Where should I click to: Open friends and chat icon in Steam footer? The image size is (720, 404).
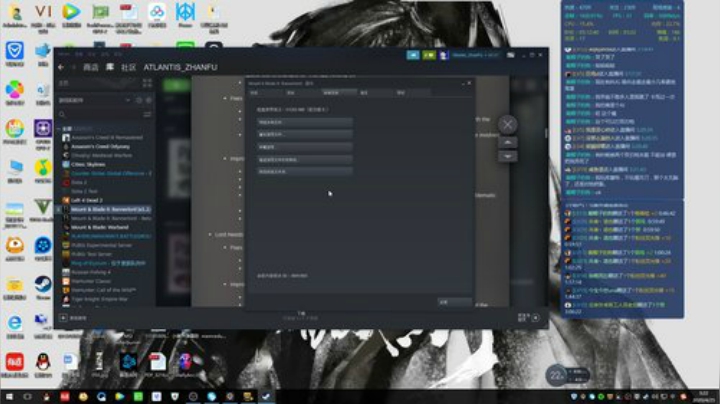(529, 318)
